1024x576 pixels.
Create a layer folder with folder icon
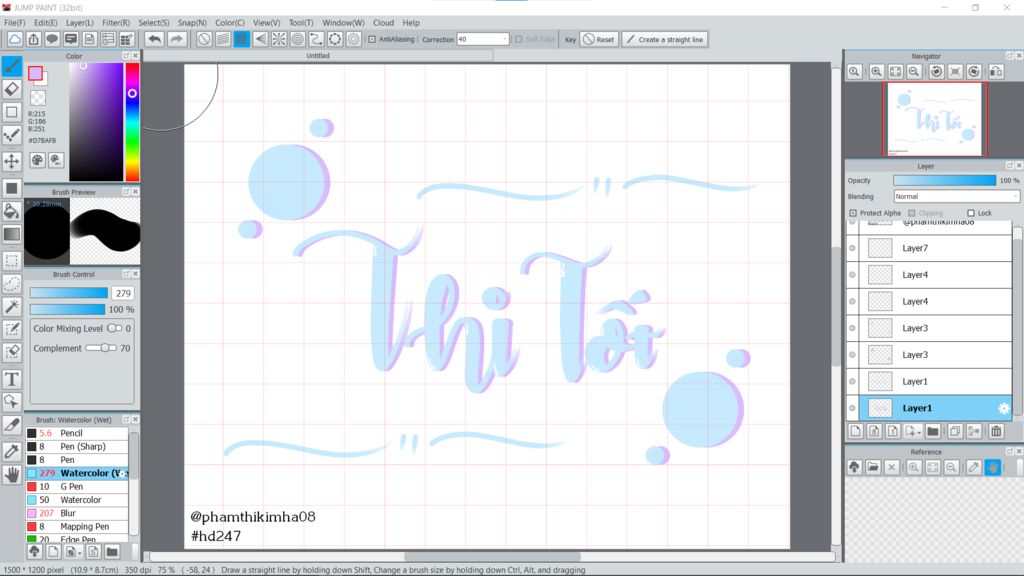tap(933, 431)
